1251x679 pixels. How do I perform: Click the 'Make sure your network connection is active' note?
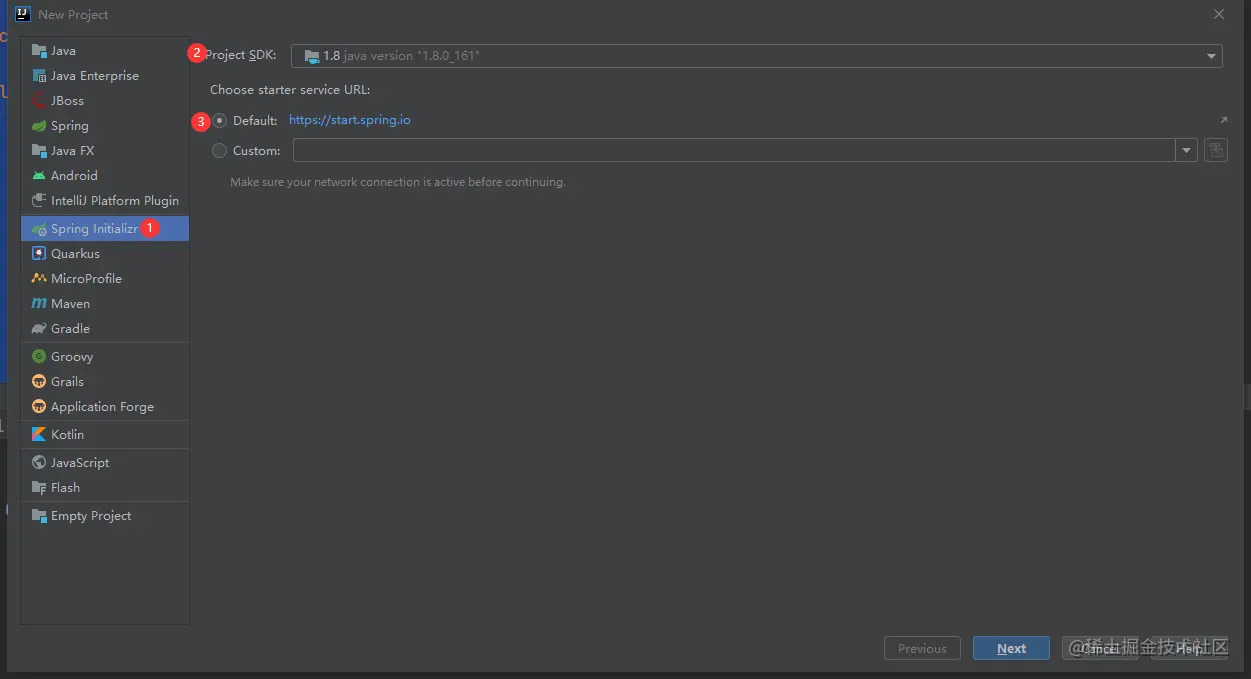[398, 182]
